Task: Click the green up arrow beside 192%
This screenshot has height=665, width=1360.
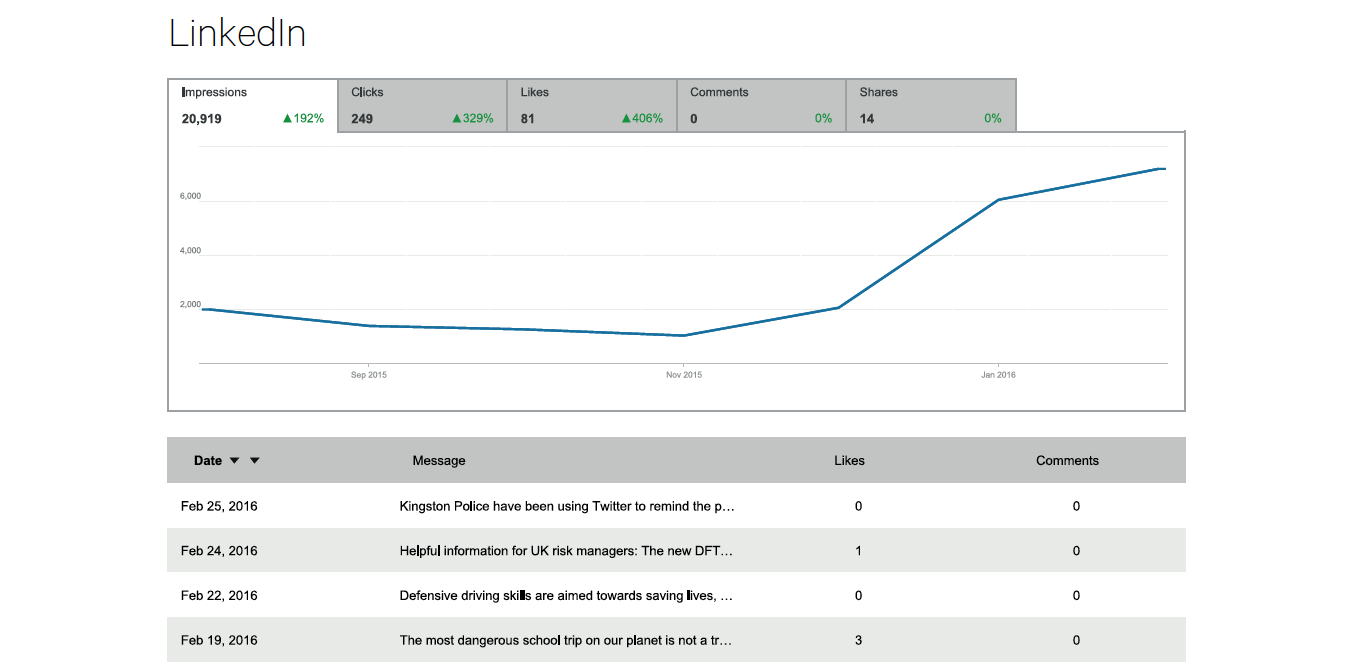Action: tap(287, 119)
